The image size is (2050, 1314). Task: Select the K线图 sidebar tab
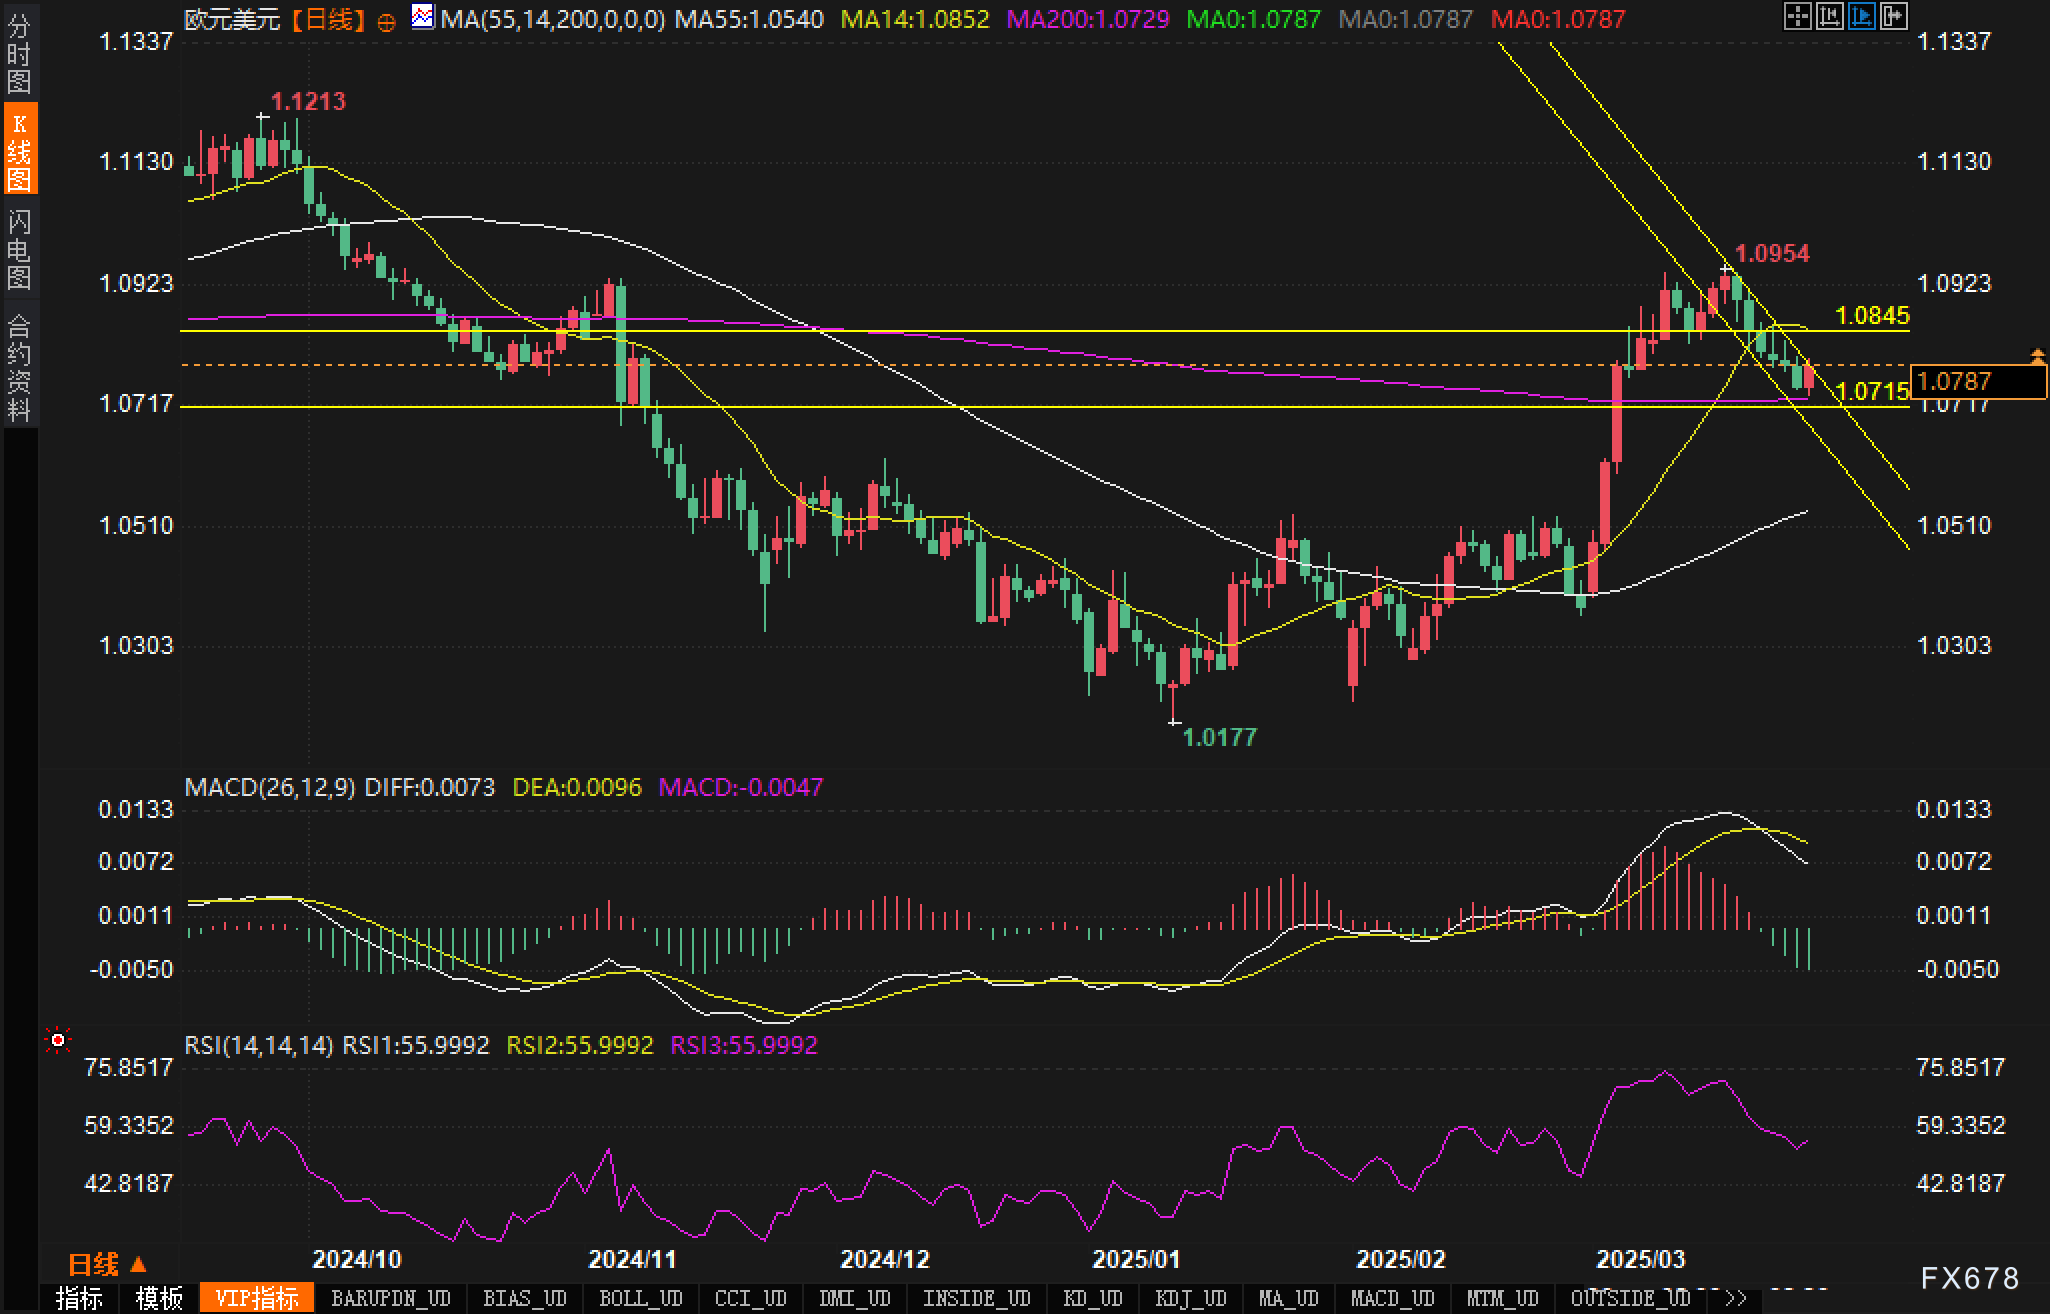pyautogui.click(x=19, y=151)
